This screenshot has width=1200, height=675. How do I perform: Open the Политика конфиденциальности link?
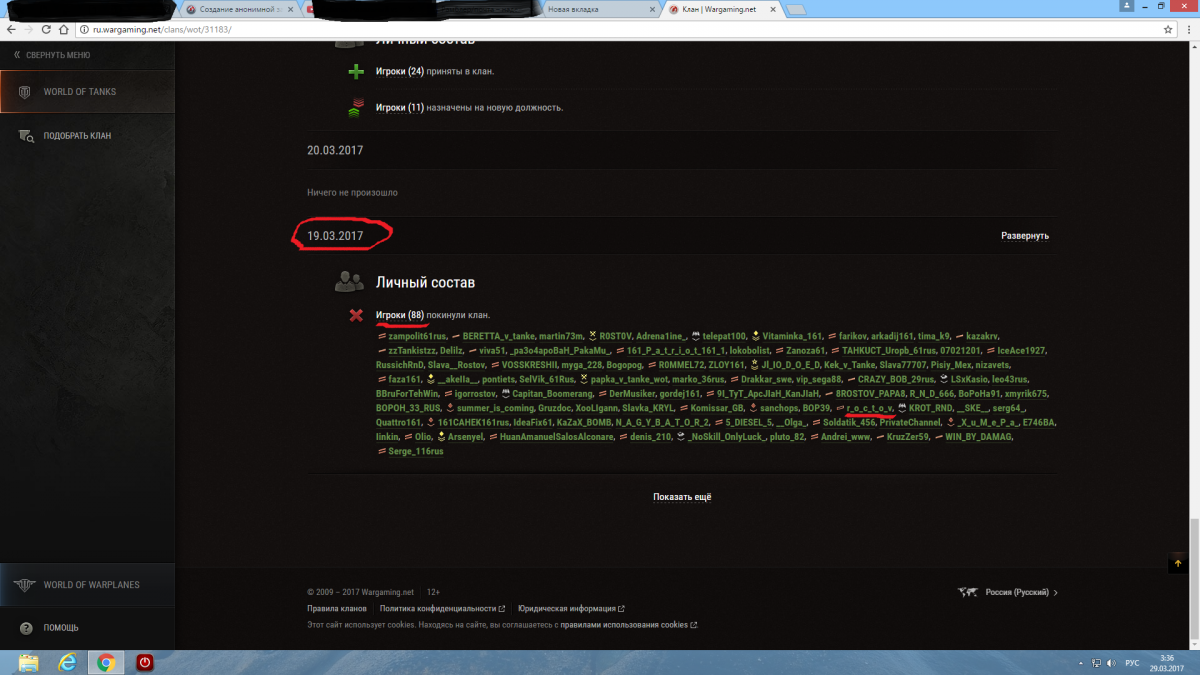pos(442,608)
